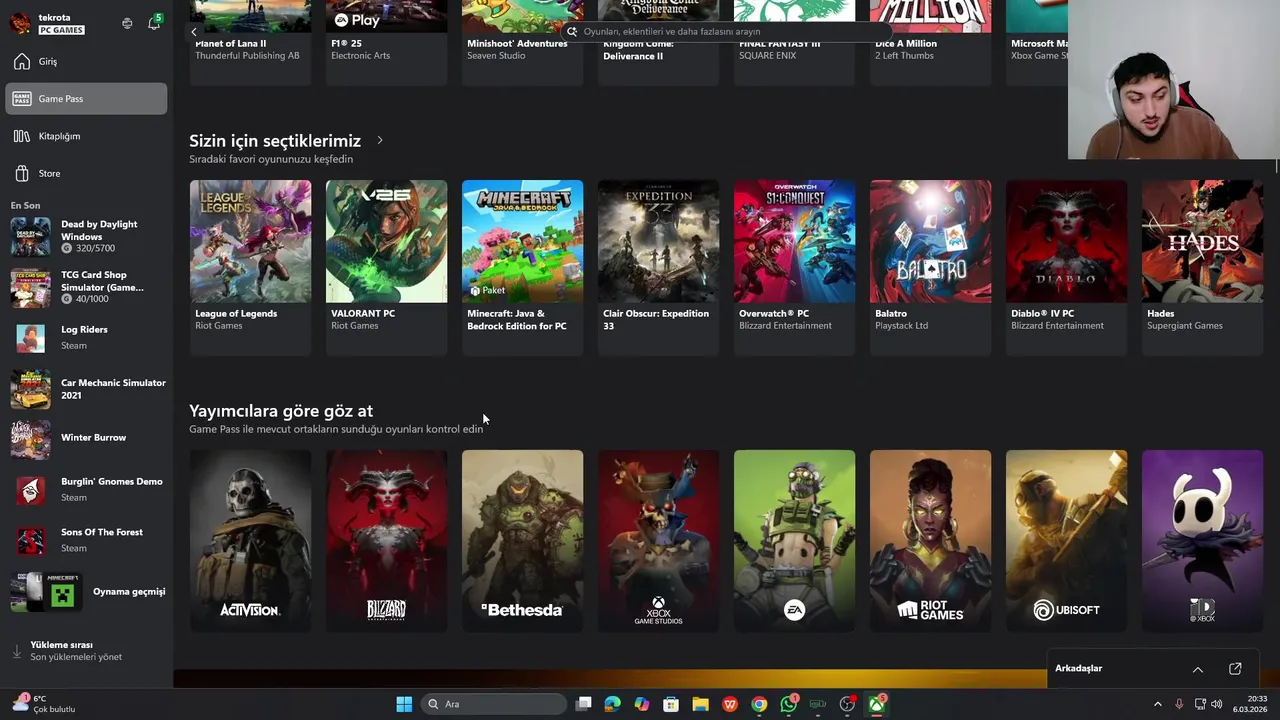Browse Riot Games publisher card
Screen dimensions: 1280x720
click(x=930, y=541)
